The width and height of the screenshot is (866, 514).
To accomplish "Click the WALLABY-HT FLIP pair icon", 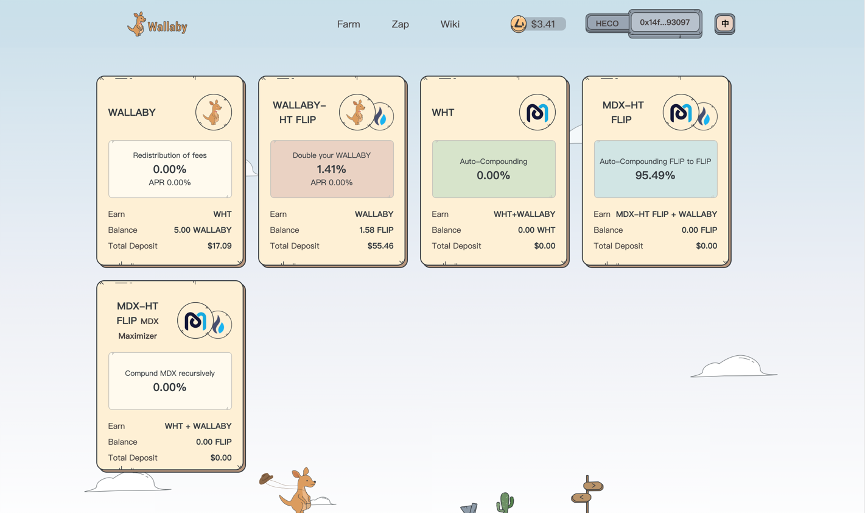I will (x=366, y=113).
